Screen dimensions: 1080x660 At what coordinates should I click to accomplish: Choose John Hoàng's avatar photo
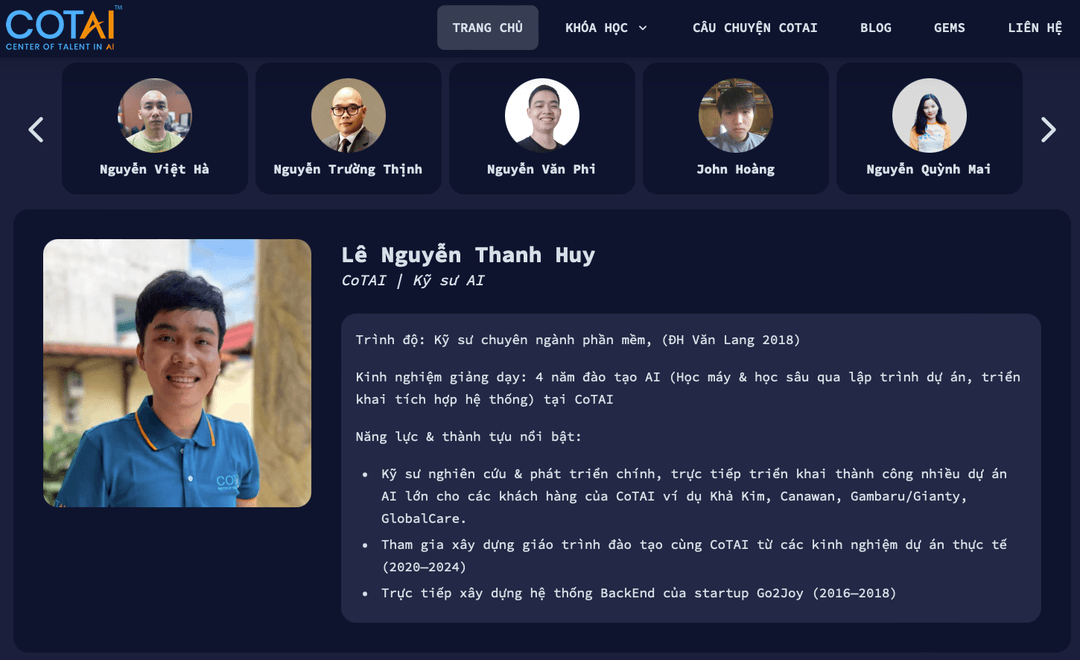735,115
